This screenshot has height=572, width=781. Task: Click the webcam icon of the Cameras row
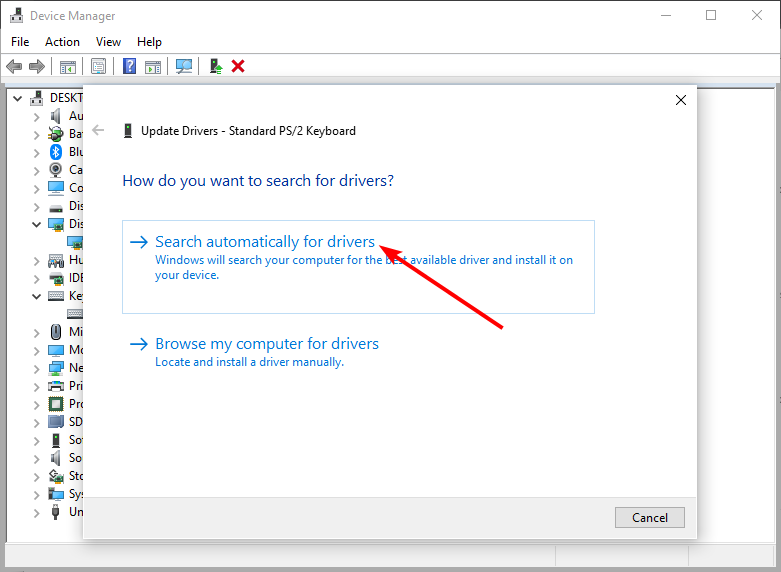pyautogui.click(x=56, y=170)
